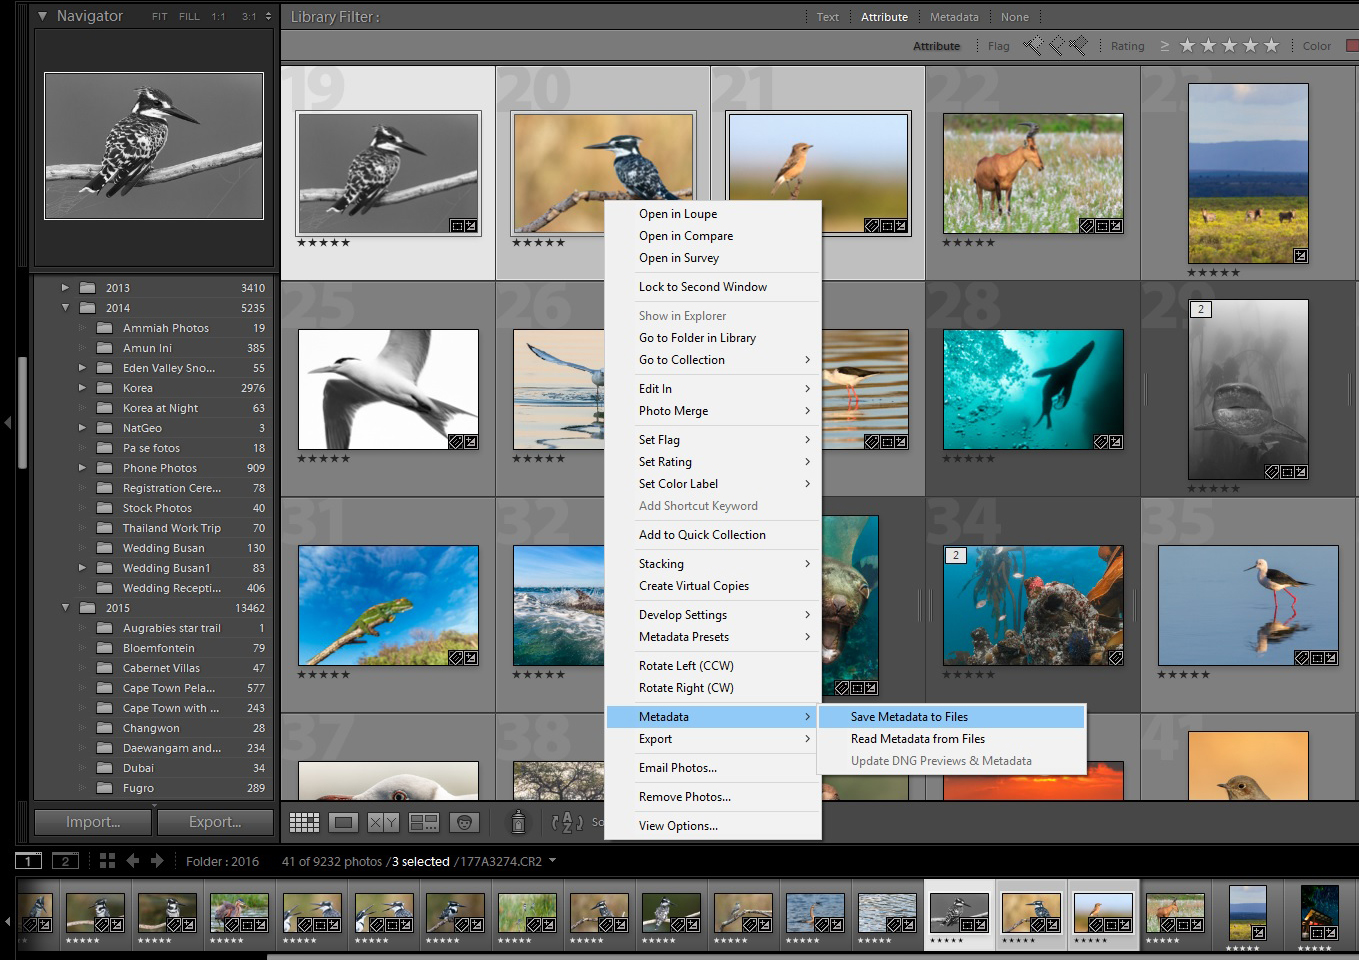
Task: Switch to Loupe view
Action: pos(343,822)
